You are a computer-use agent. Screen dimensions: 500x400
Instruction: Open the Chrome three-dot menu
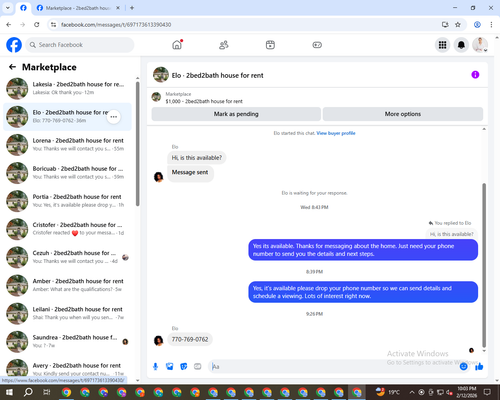pyautogui.click(x=491, y=24)
